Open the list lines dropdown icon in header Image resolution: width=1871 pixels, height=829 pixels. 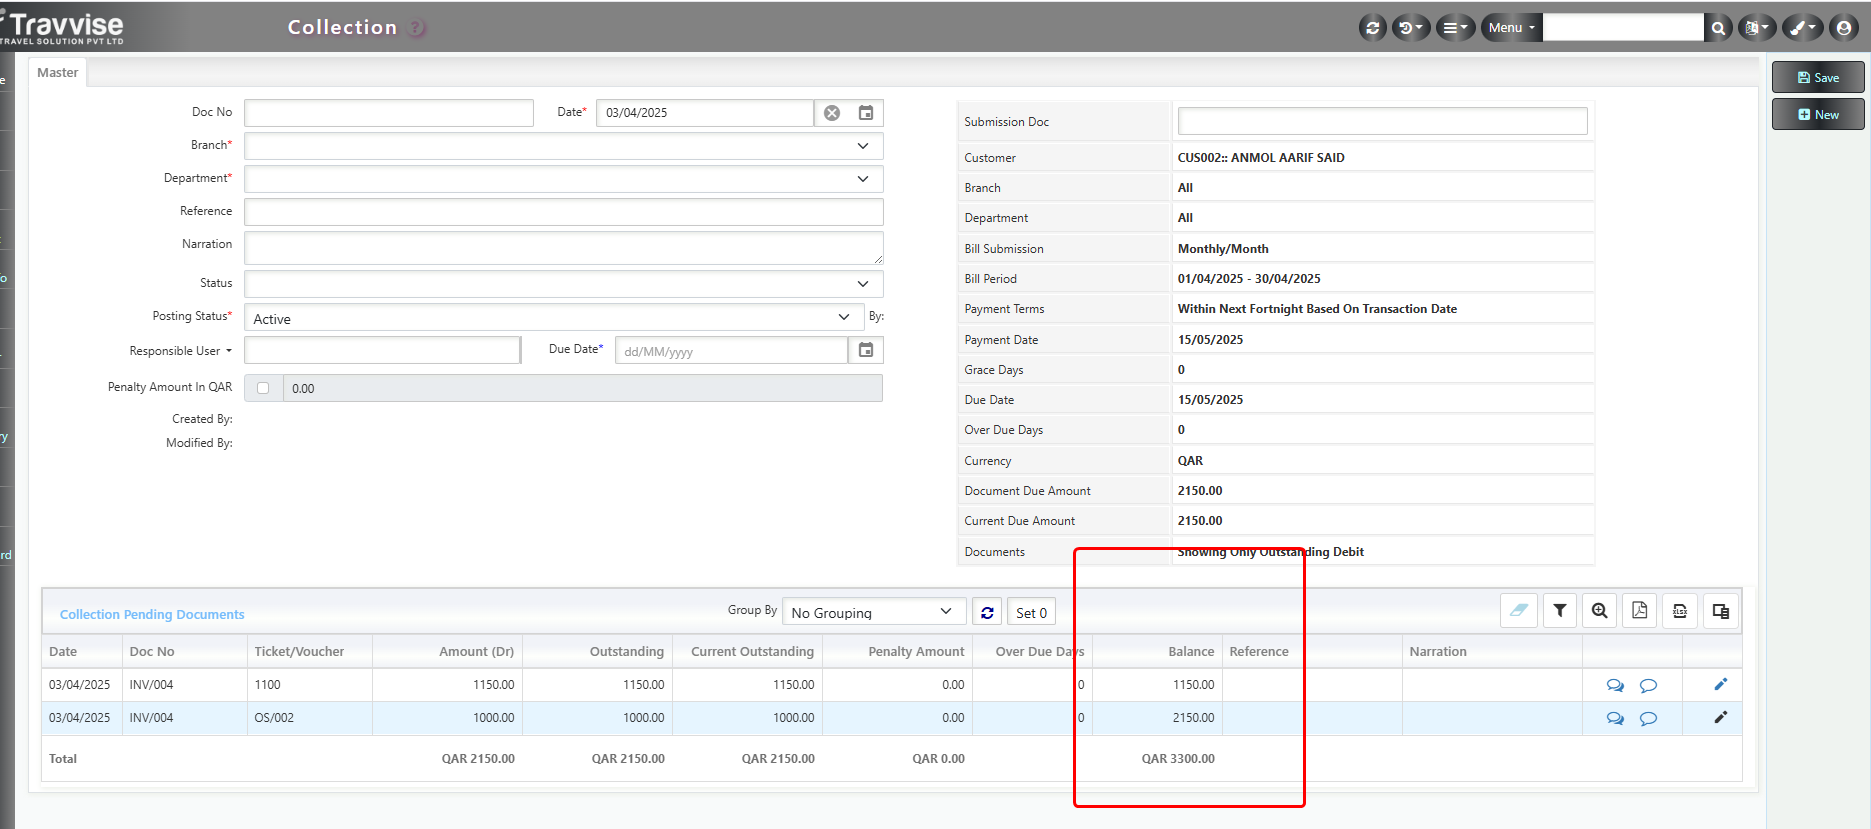1455,28
